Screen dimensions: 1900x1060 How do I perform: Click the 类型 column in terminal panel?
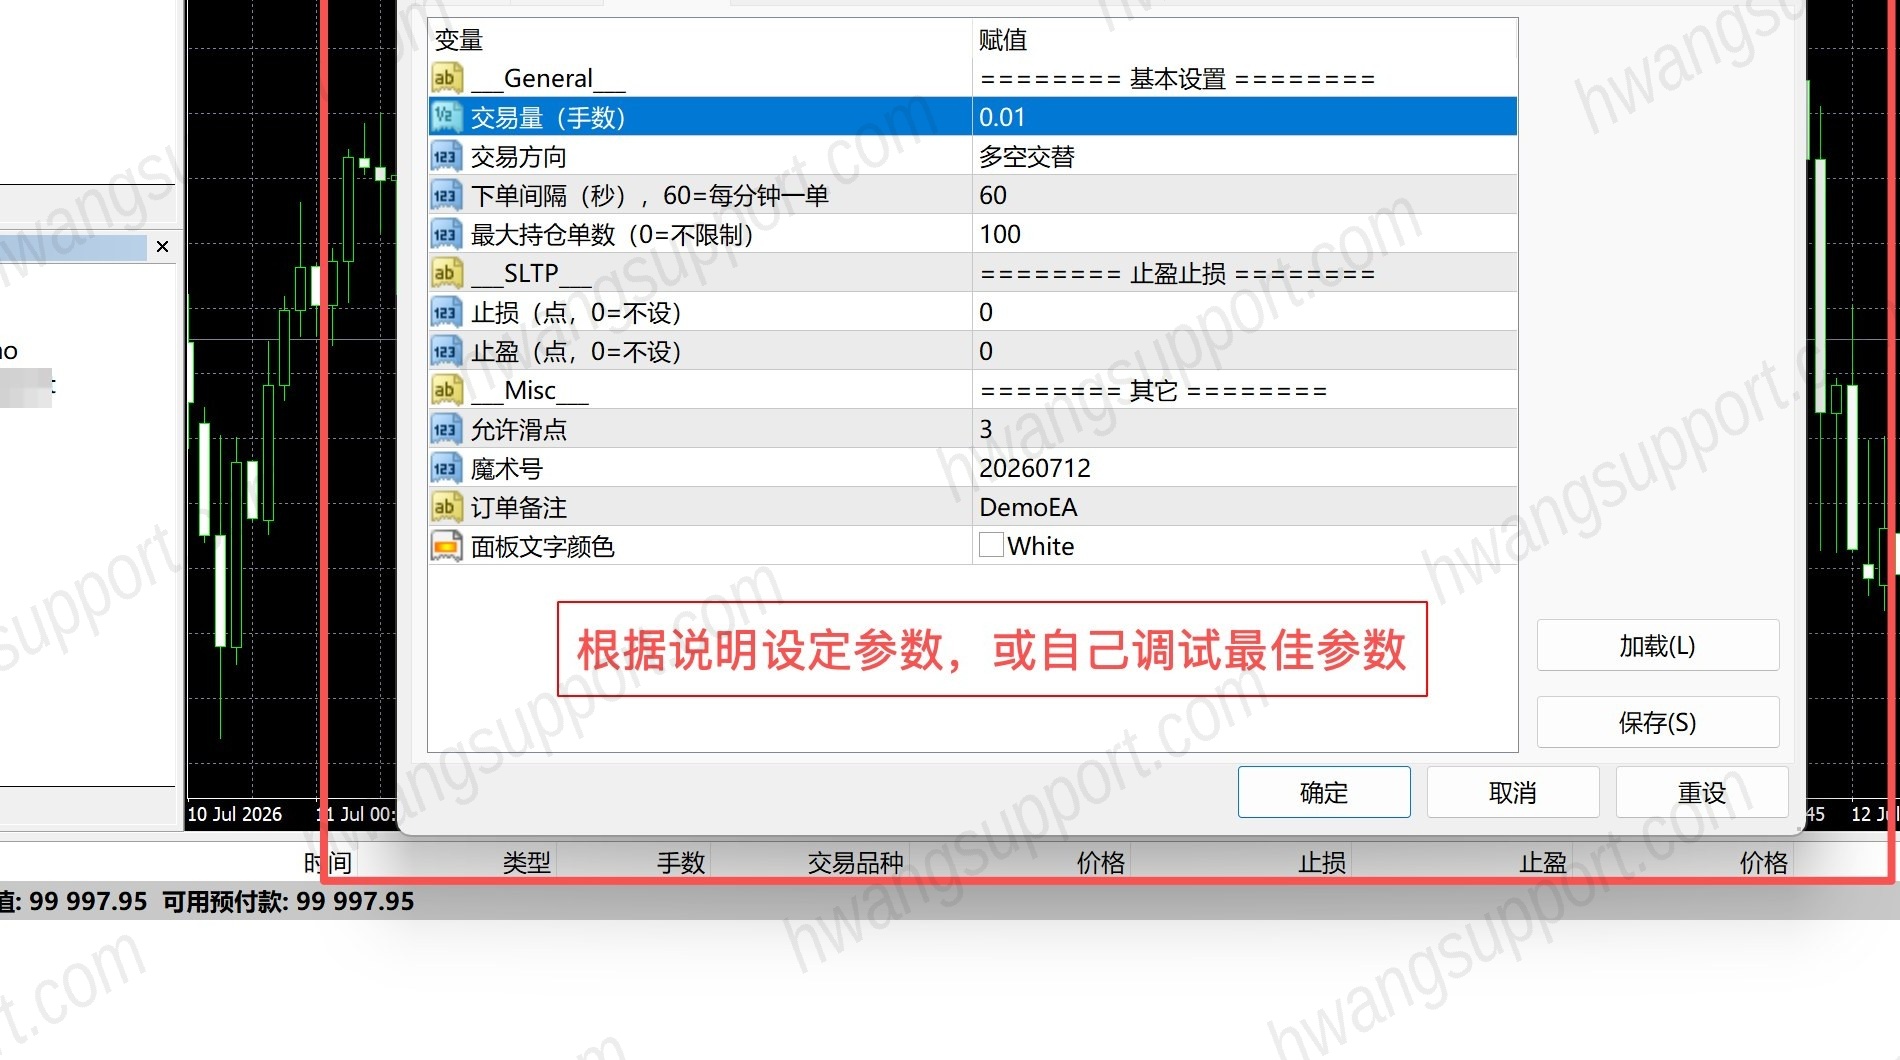(x=527, y=862)
